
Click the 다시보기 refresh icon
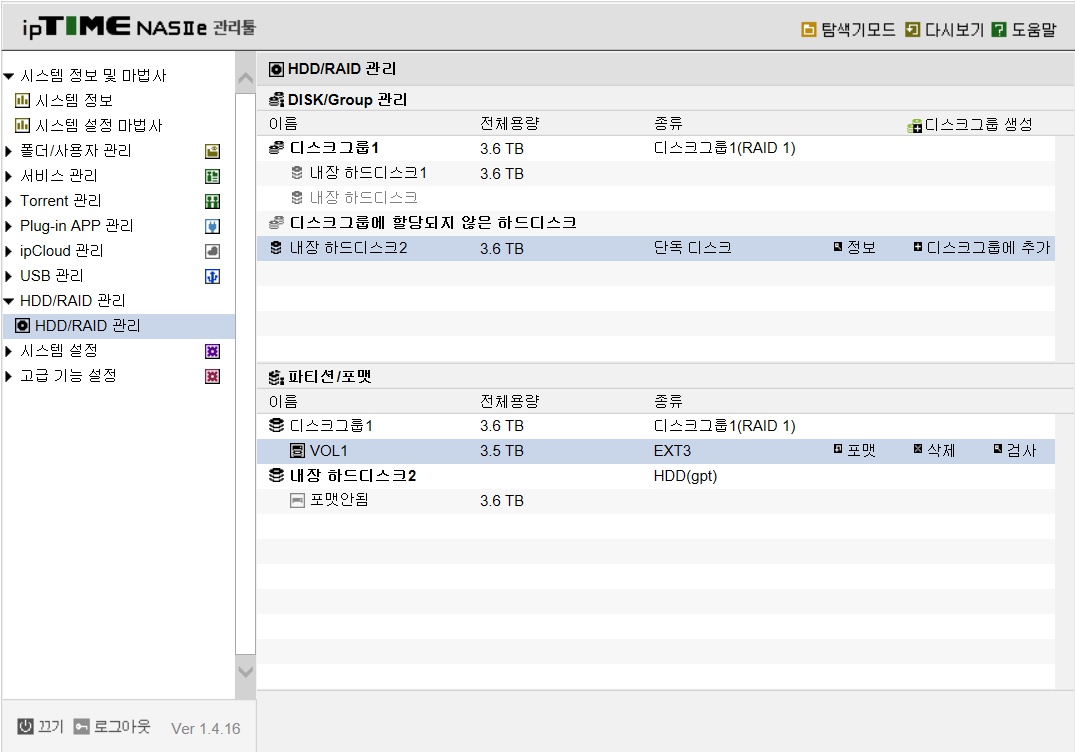[x=912, y=29]
